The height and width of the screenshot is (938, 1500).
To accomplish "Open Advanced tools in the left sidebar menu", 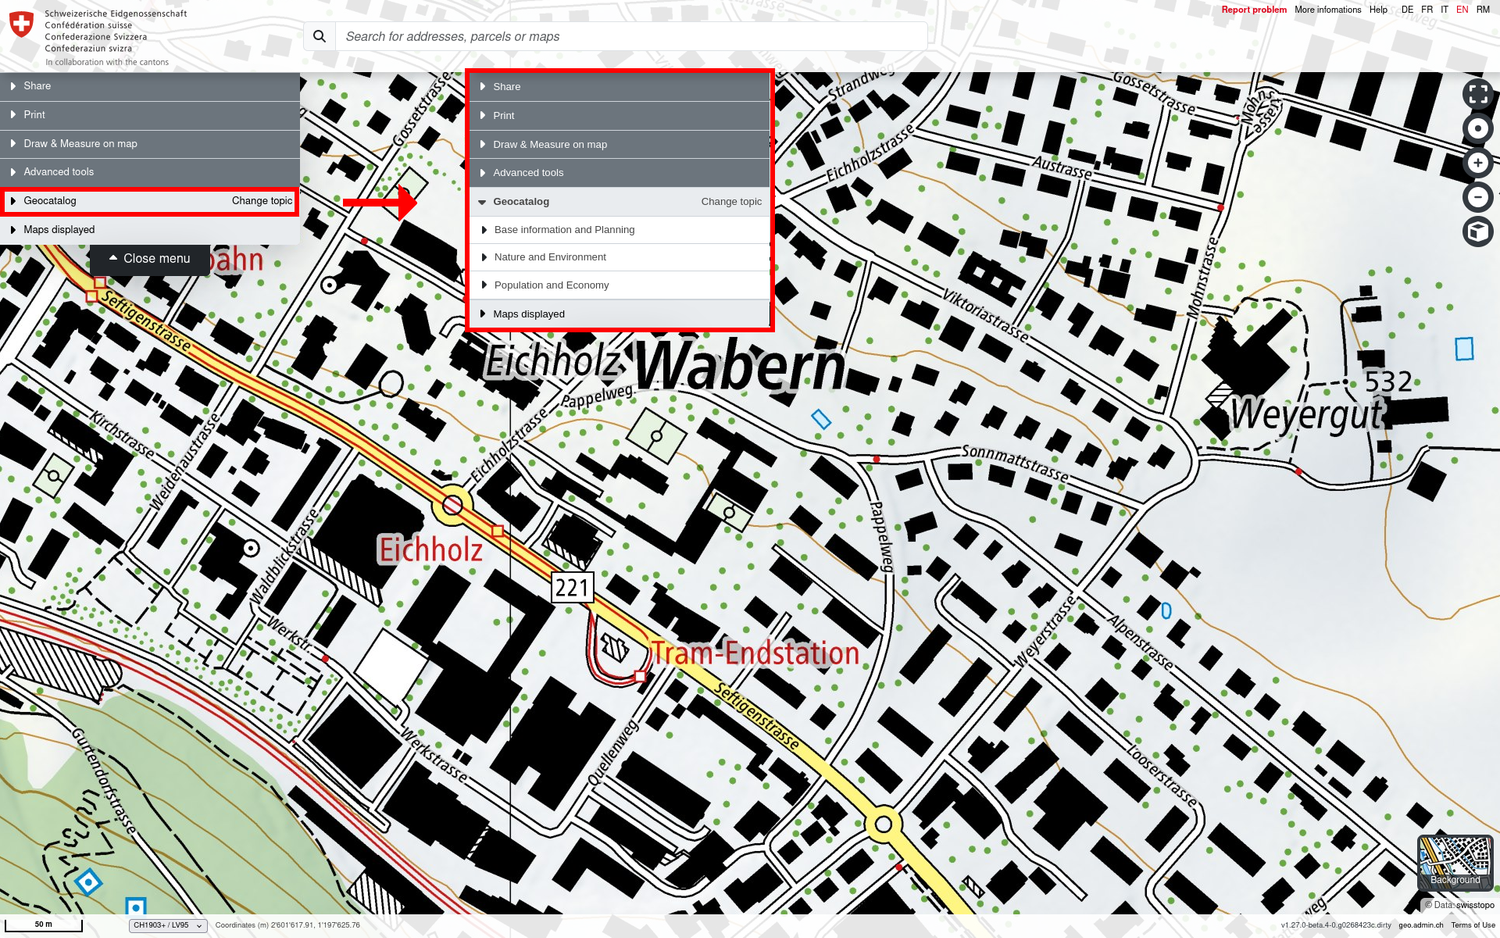I will tap(59, 172).
